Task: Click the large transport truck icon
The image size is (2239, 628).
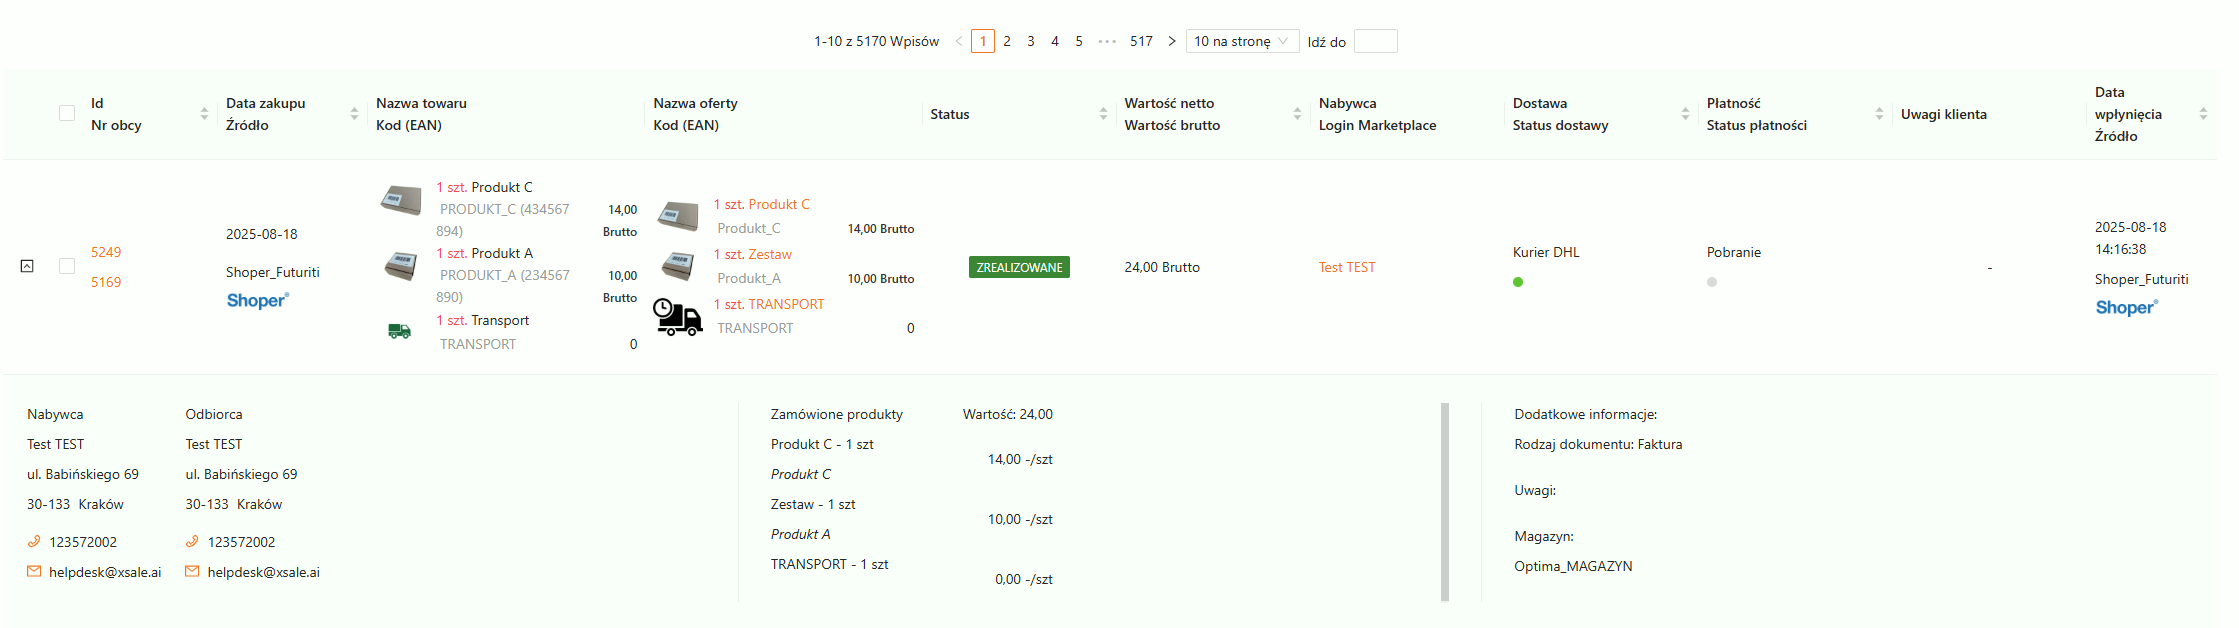Action: (677, 317)
